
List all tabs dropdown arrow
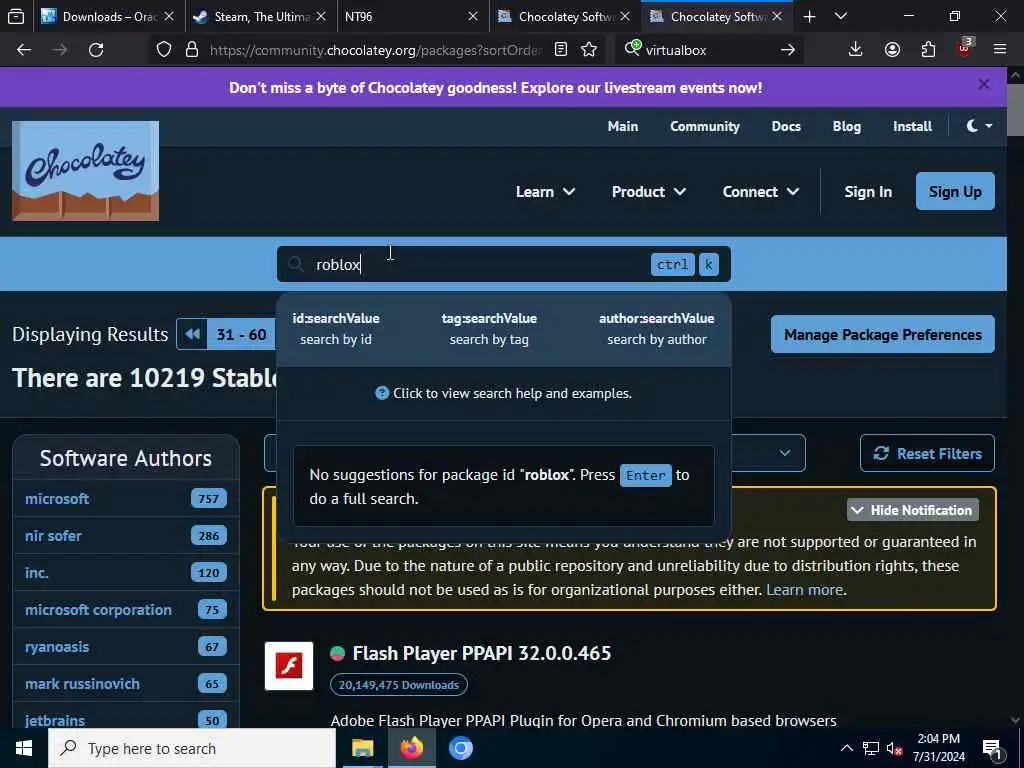click(841, 16)
